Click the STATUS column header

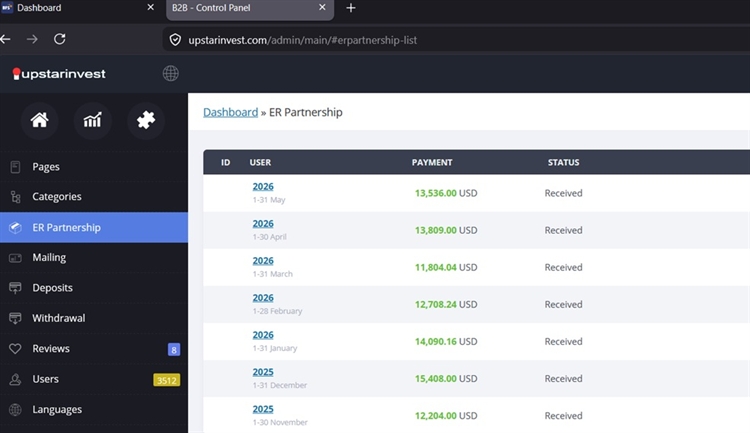[563, 163]
